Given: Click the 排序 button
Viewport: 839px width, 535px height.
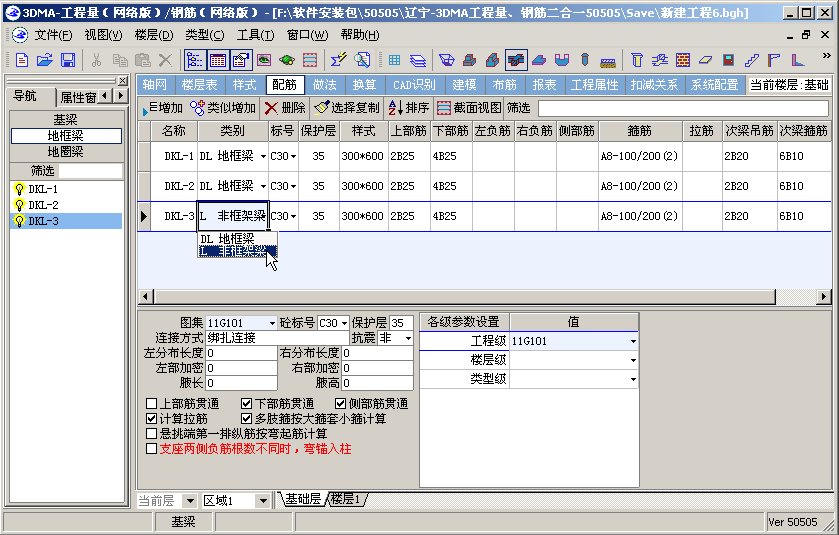Looking at the screenshot, I should coord(409,108).
